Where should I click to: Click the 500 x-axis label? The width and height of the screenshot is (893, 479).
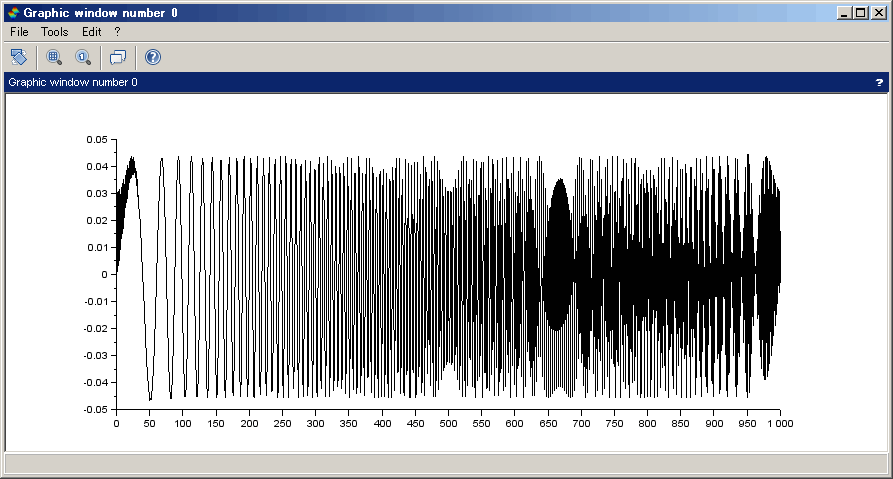(x=448, y=424)
